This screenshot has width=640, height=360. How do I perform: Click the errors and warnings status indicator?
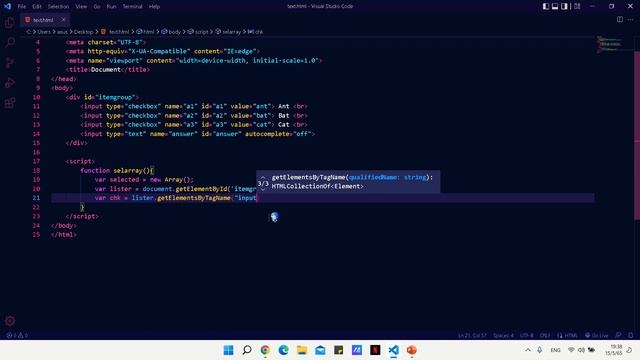(x=17, y=336)
